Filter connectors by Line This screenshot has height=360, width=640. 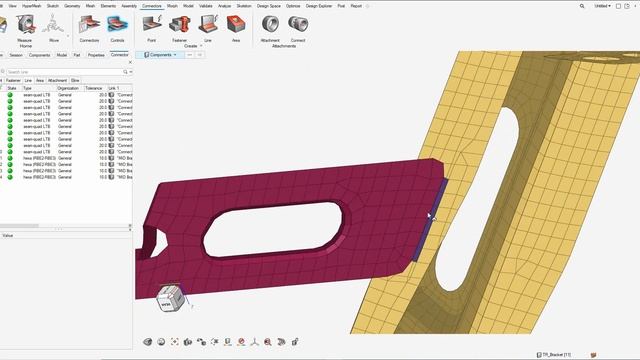[28, 80]
